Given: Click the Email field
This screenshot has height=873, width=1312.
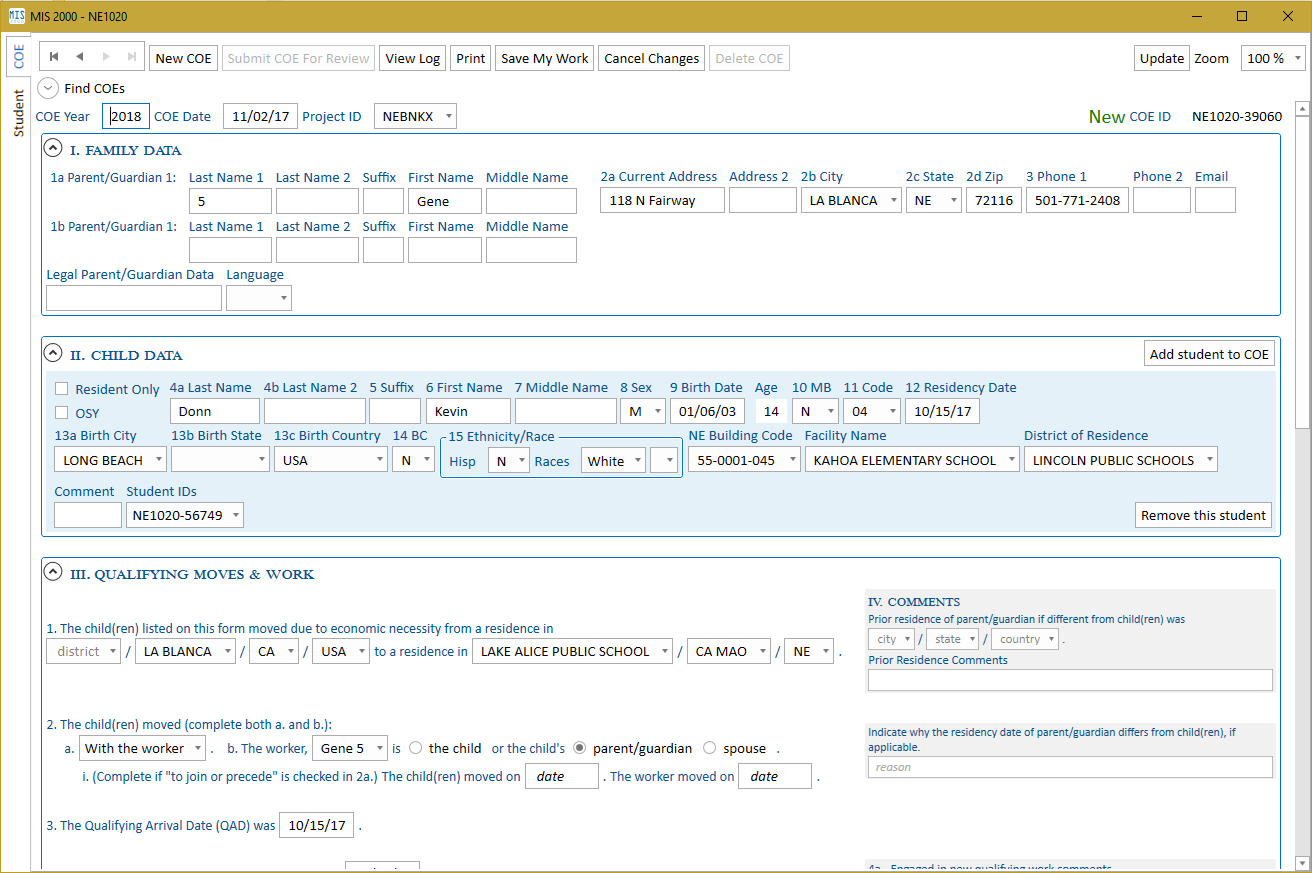Looking at the screenshot, I should 1215,200.
